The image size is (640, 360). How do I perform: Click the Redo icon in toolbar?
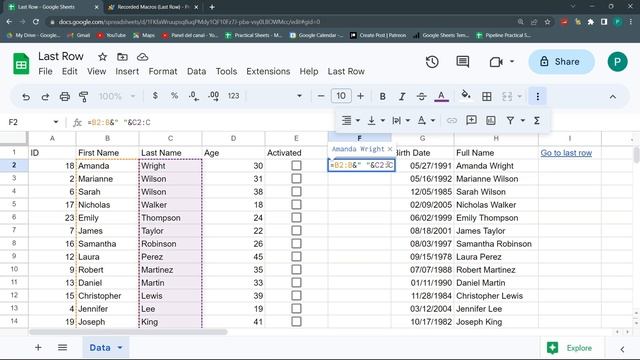pyautogui.click(x=45, y=97)
